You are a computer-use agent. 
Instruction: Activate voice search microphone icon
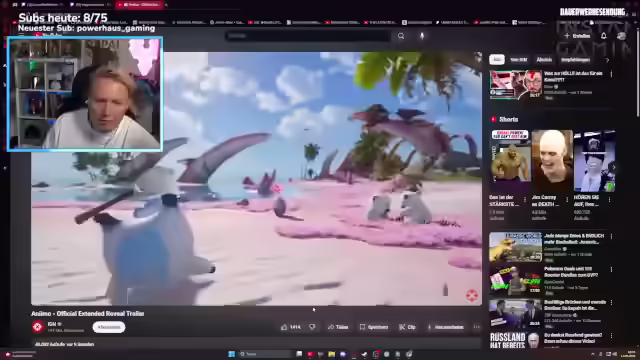click(422, 36)
